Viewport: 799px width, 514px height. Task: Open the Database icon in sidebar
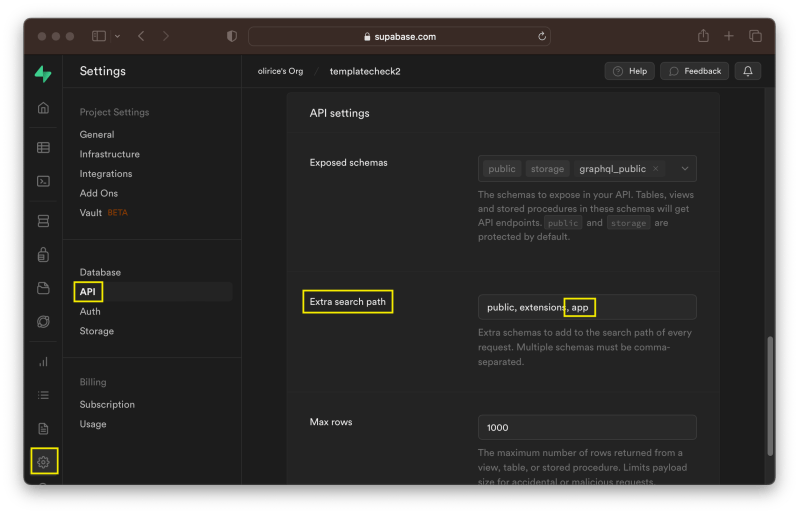pos(43,221)
